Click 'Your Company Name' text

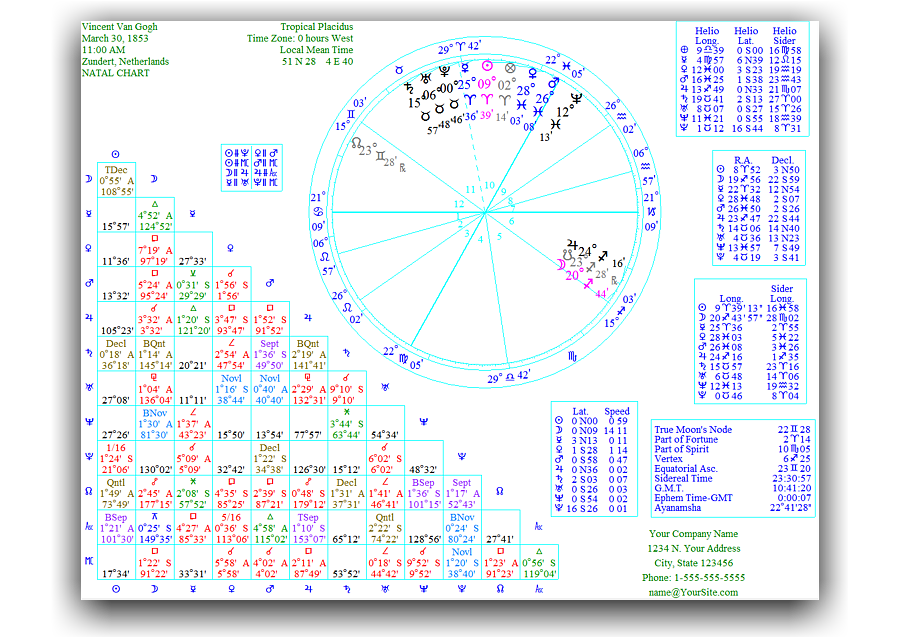click(x=693, y=534)
